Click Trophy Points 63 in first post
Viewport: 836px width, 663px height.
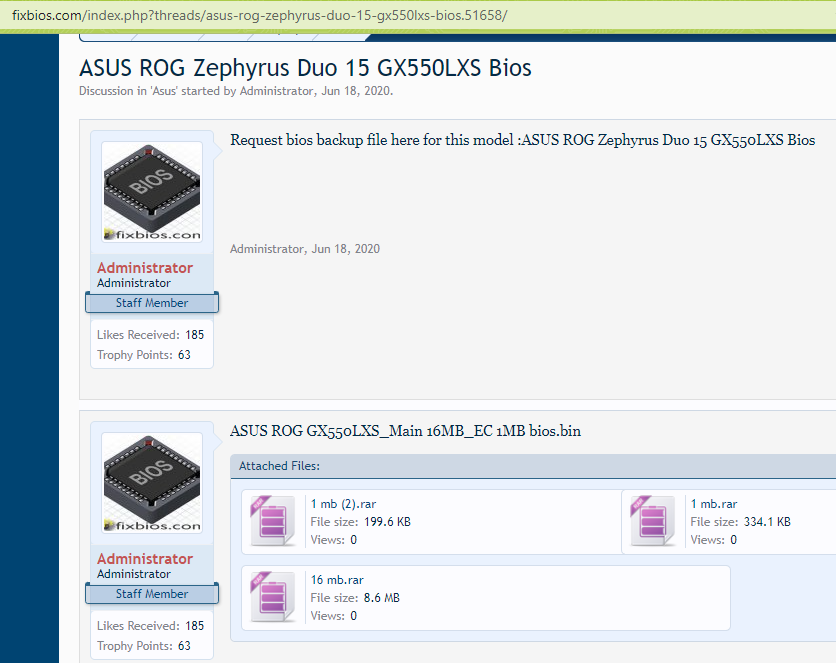click(x=143, y=355)
